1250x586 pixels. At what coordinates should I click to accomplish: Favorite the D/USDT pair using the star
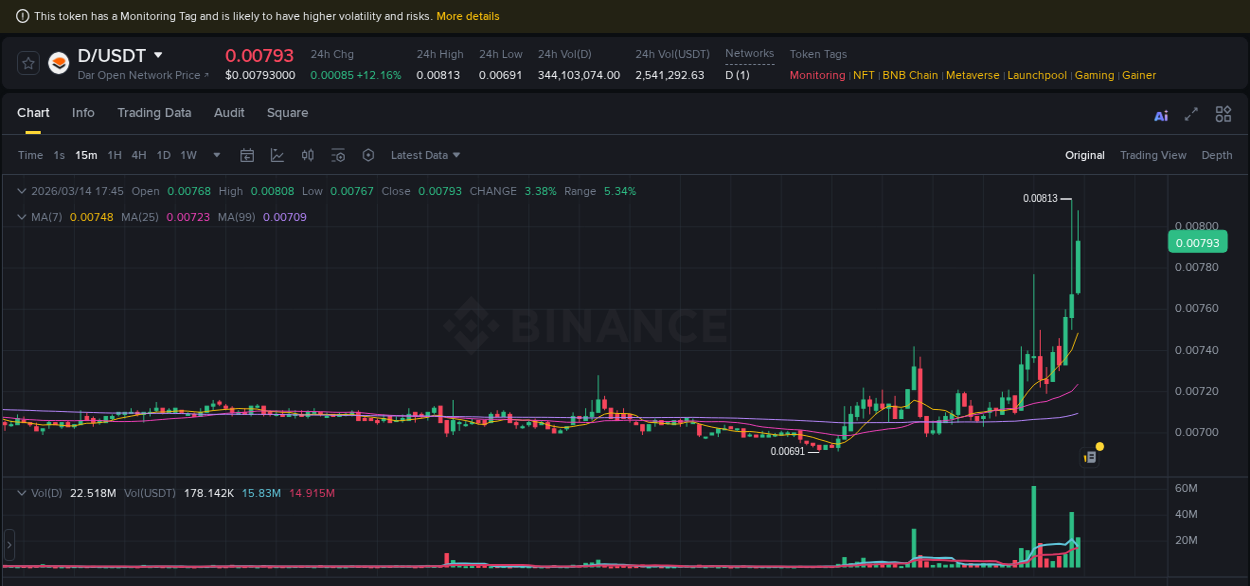28,62
